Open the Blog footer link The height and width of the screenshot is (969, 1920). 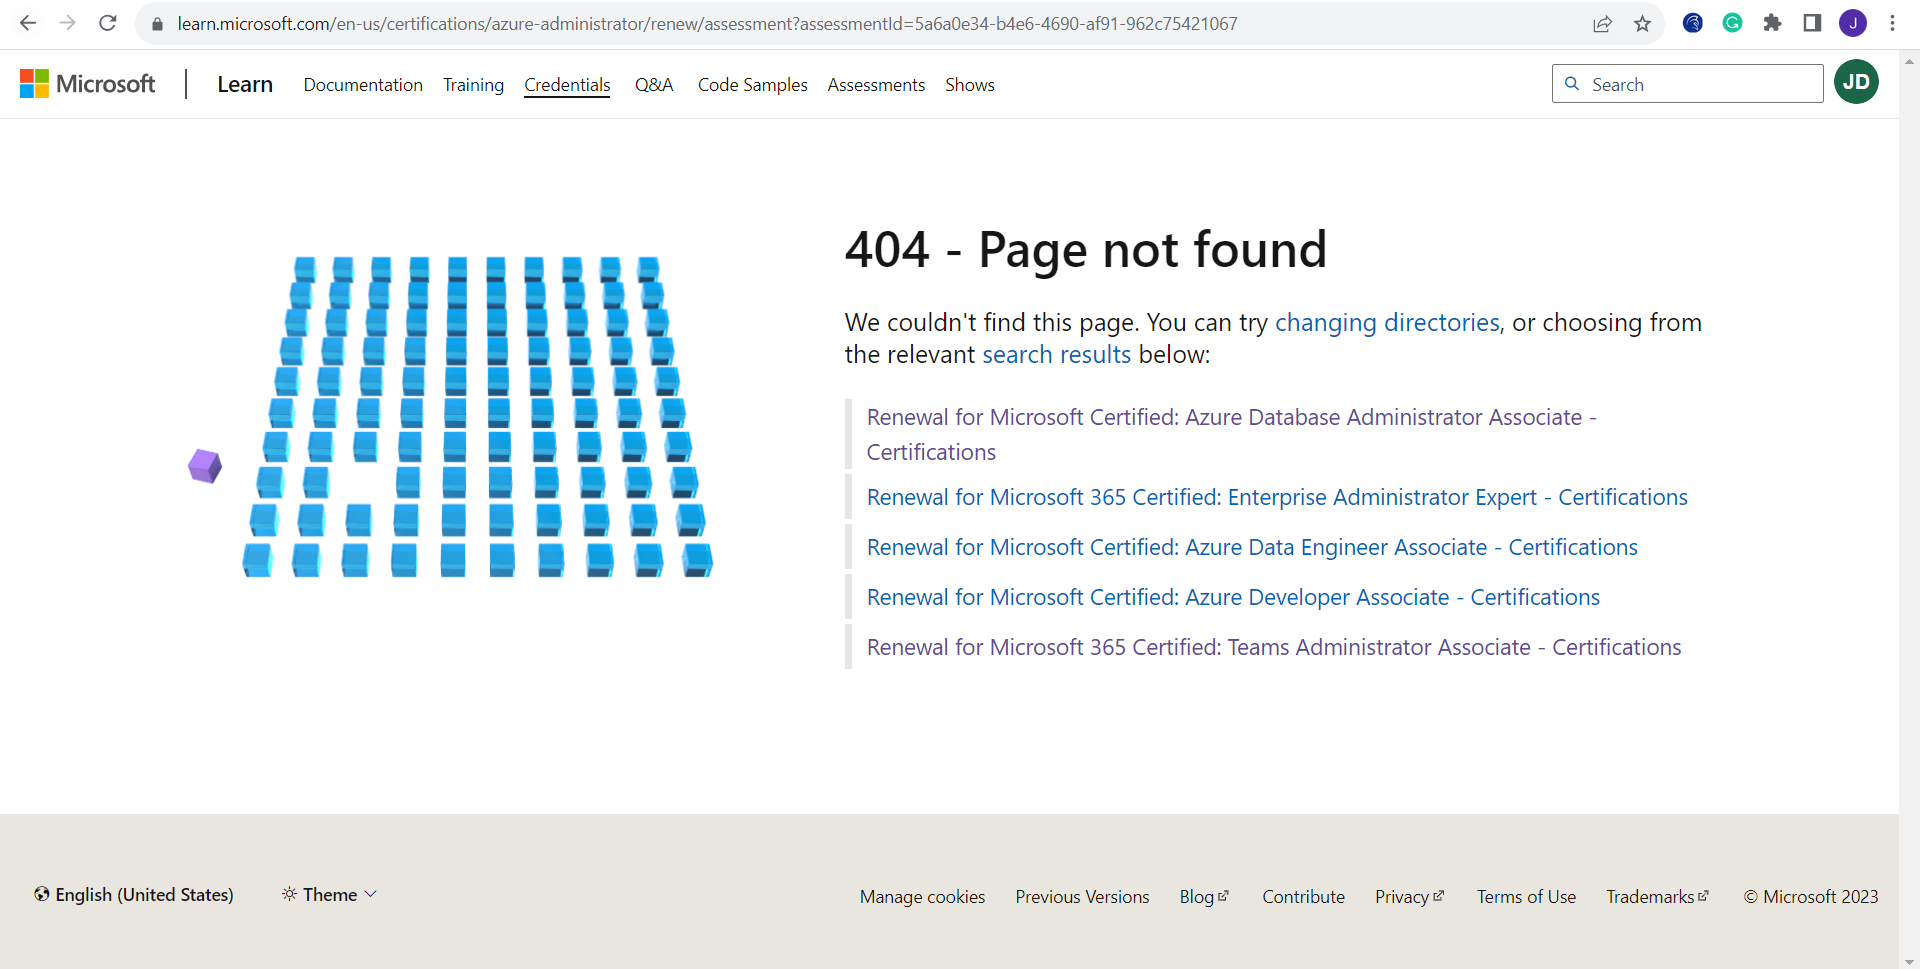tap(1205, 897)
